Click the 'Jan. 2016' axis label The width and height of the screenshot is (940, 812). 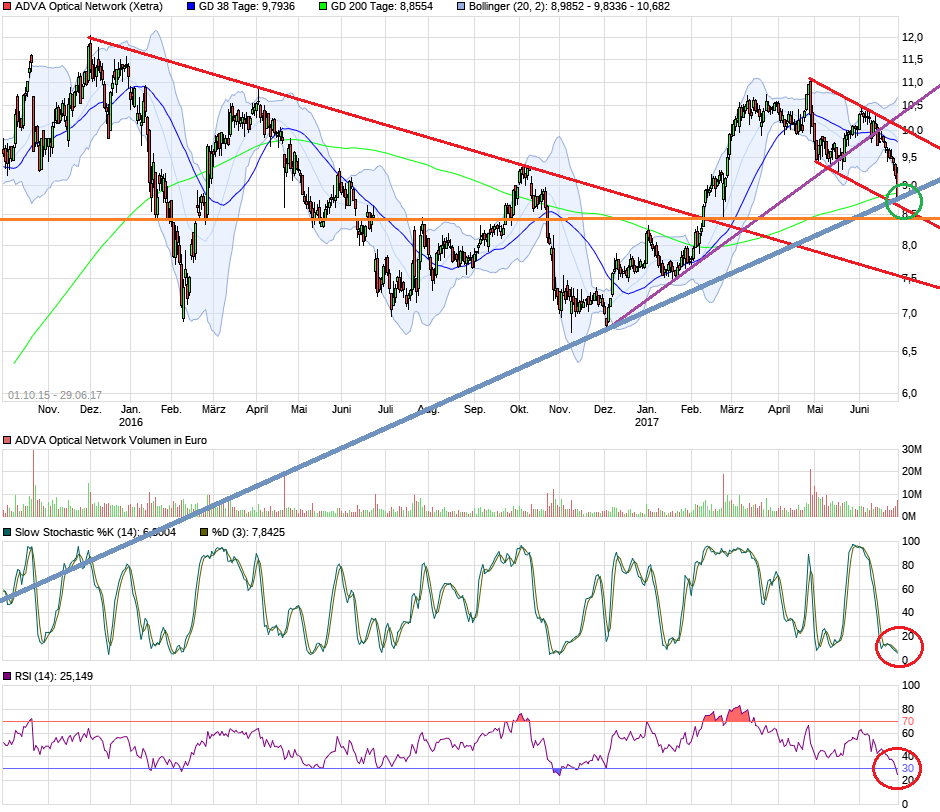[131, 416]
